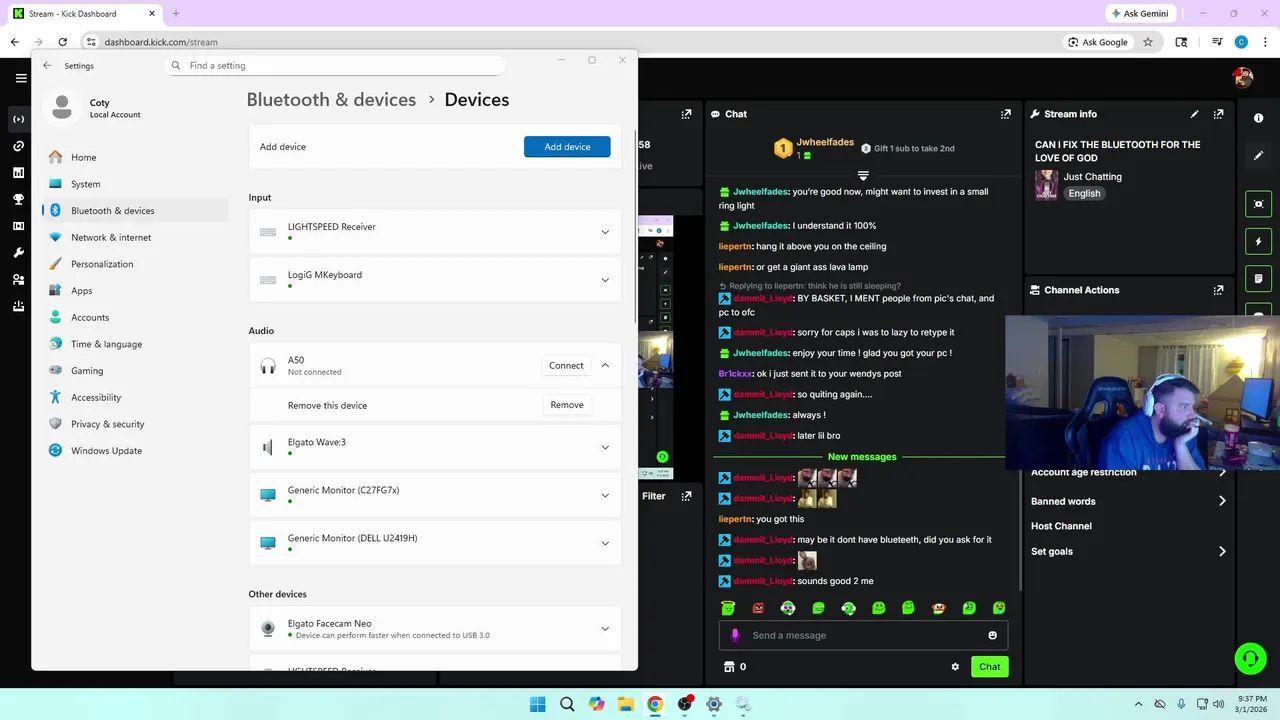
Task: Expand Generic Monitor (C27FG7x)
Action: (x=605, y=495)
